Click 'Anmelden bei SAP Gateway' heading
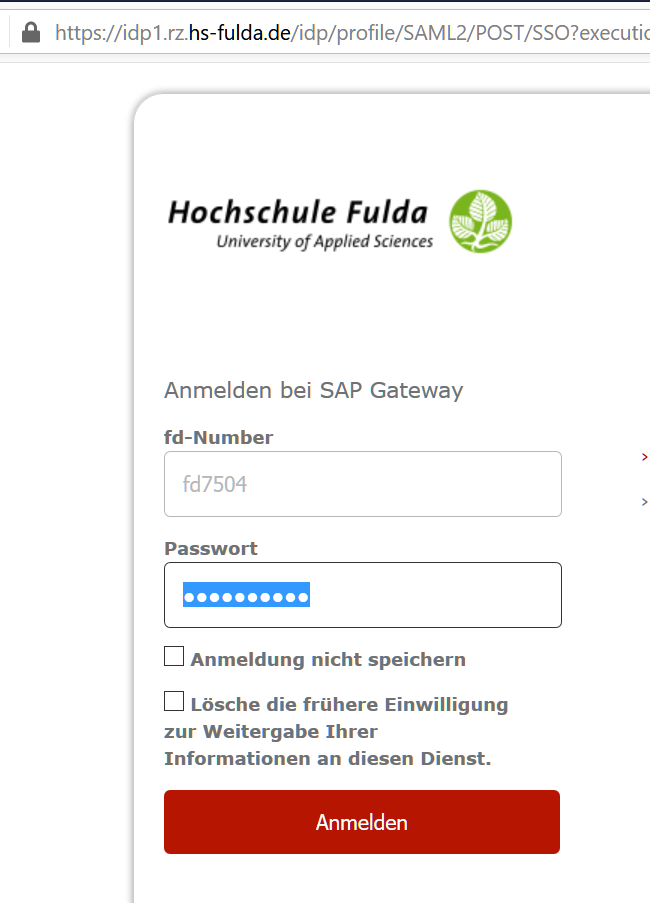Image resolution: width=650 pixels, height=903 pixels. tap(313, 390)
